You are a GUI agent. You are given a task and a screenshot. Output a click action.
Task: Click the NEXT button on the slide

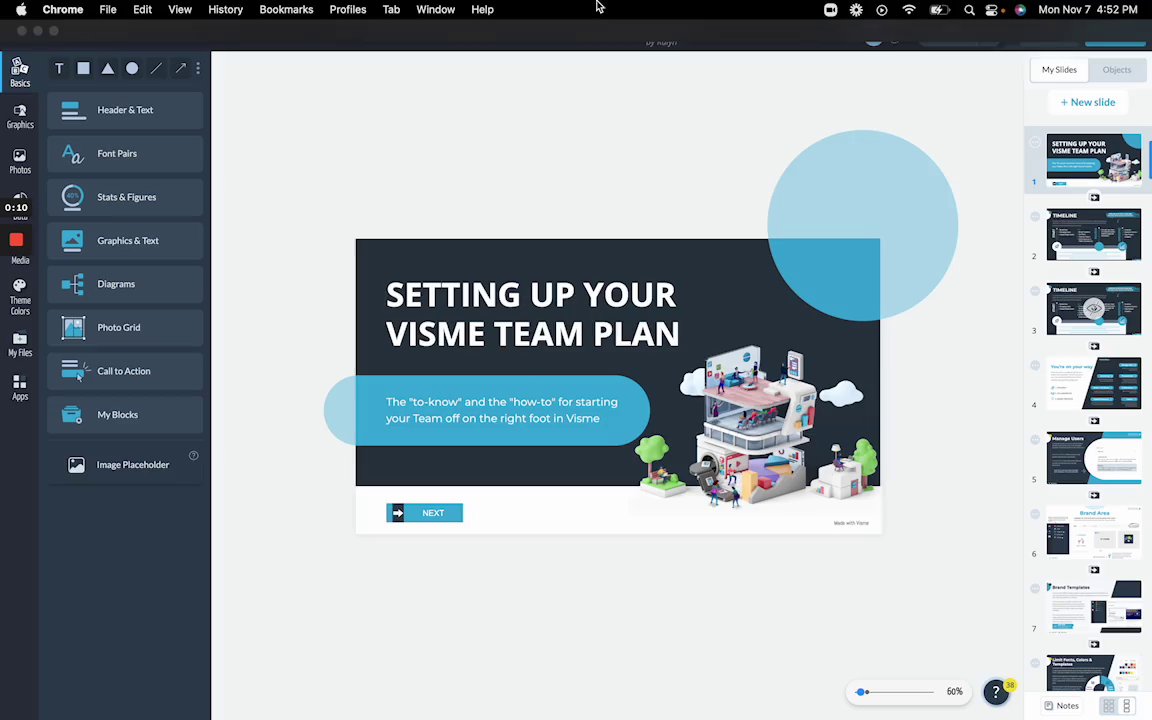pos(425,513)
